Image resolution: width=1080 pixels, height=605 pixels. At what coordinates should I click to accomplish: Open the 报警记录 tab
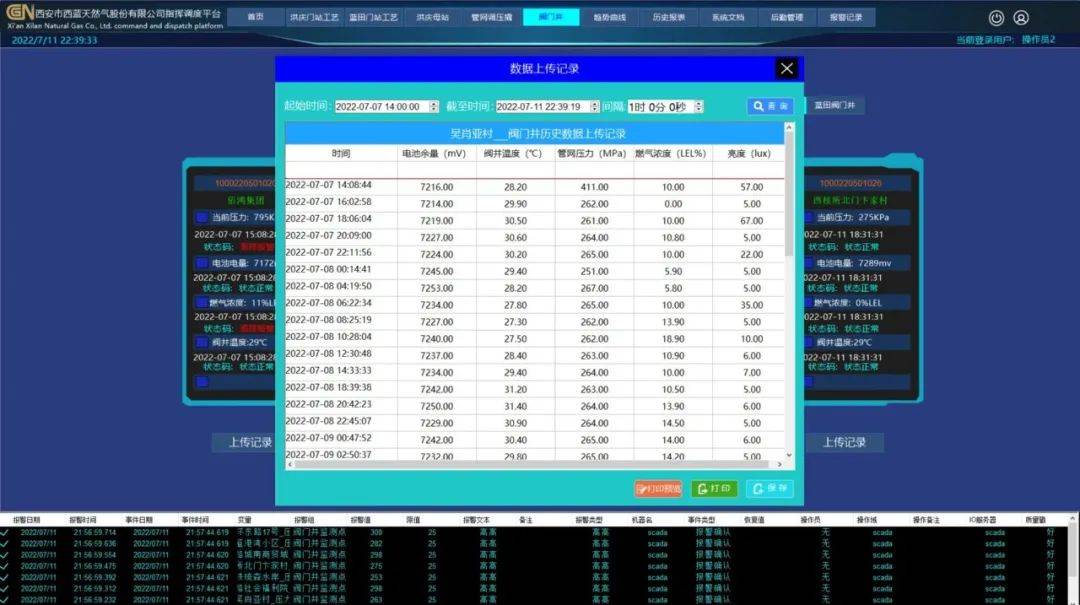tap(846, 17)
